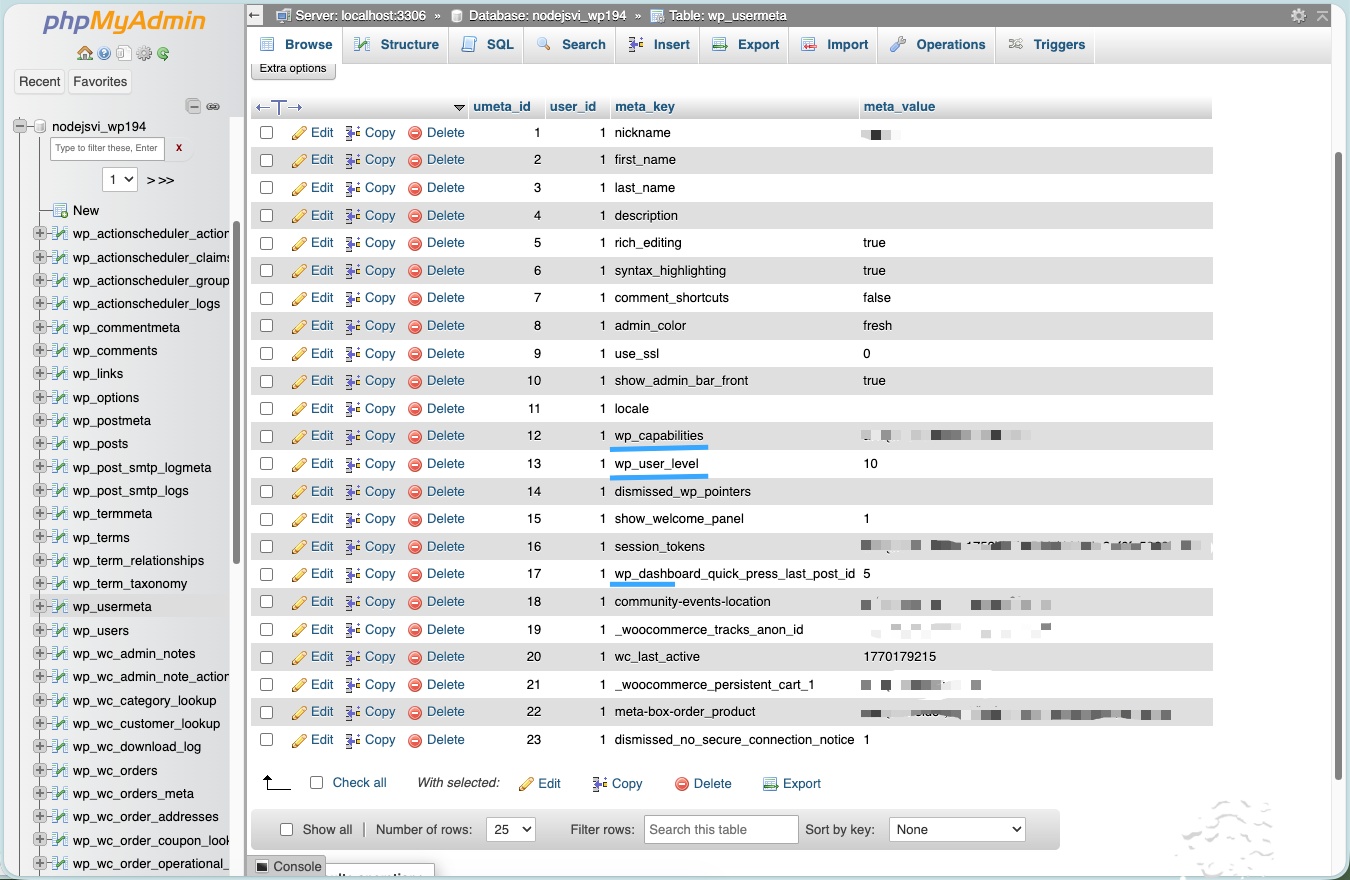The width and height of the screenshot is (1350, 880).
Task: Edit the locale row
Action: click(313, 409)
